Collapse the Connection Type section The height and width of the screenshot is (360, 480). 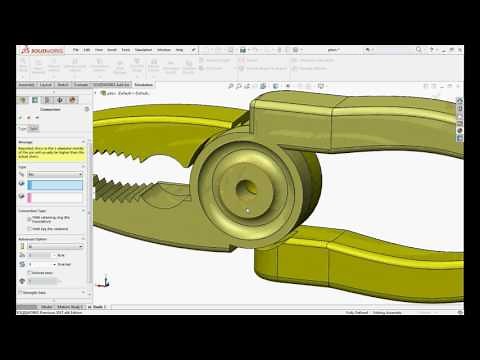83,211
